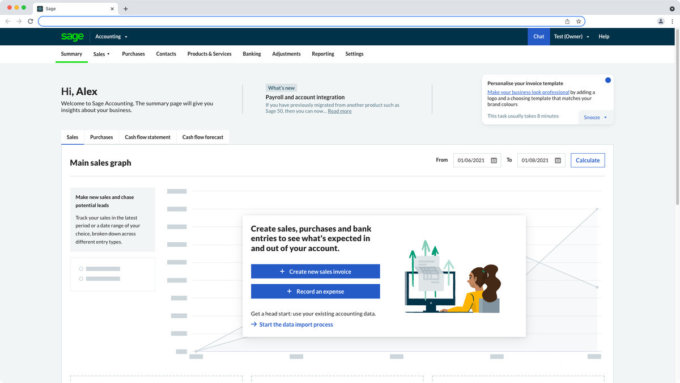The height and width of the screenshot is (383, 680).
Task: Click the 'Hi, Alex' greeting
Action: coord(79,92)
